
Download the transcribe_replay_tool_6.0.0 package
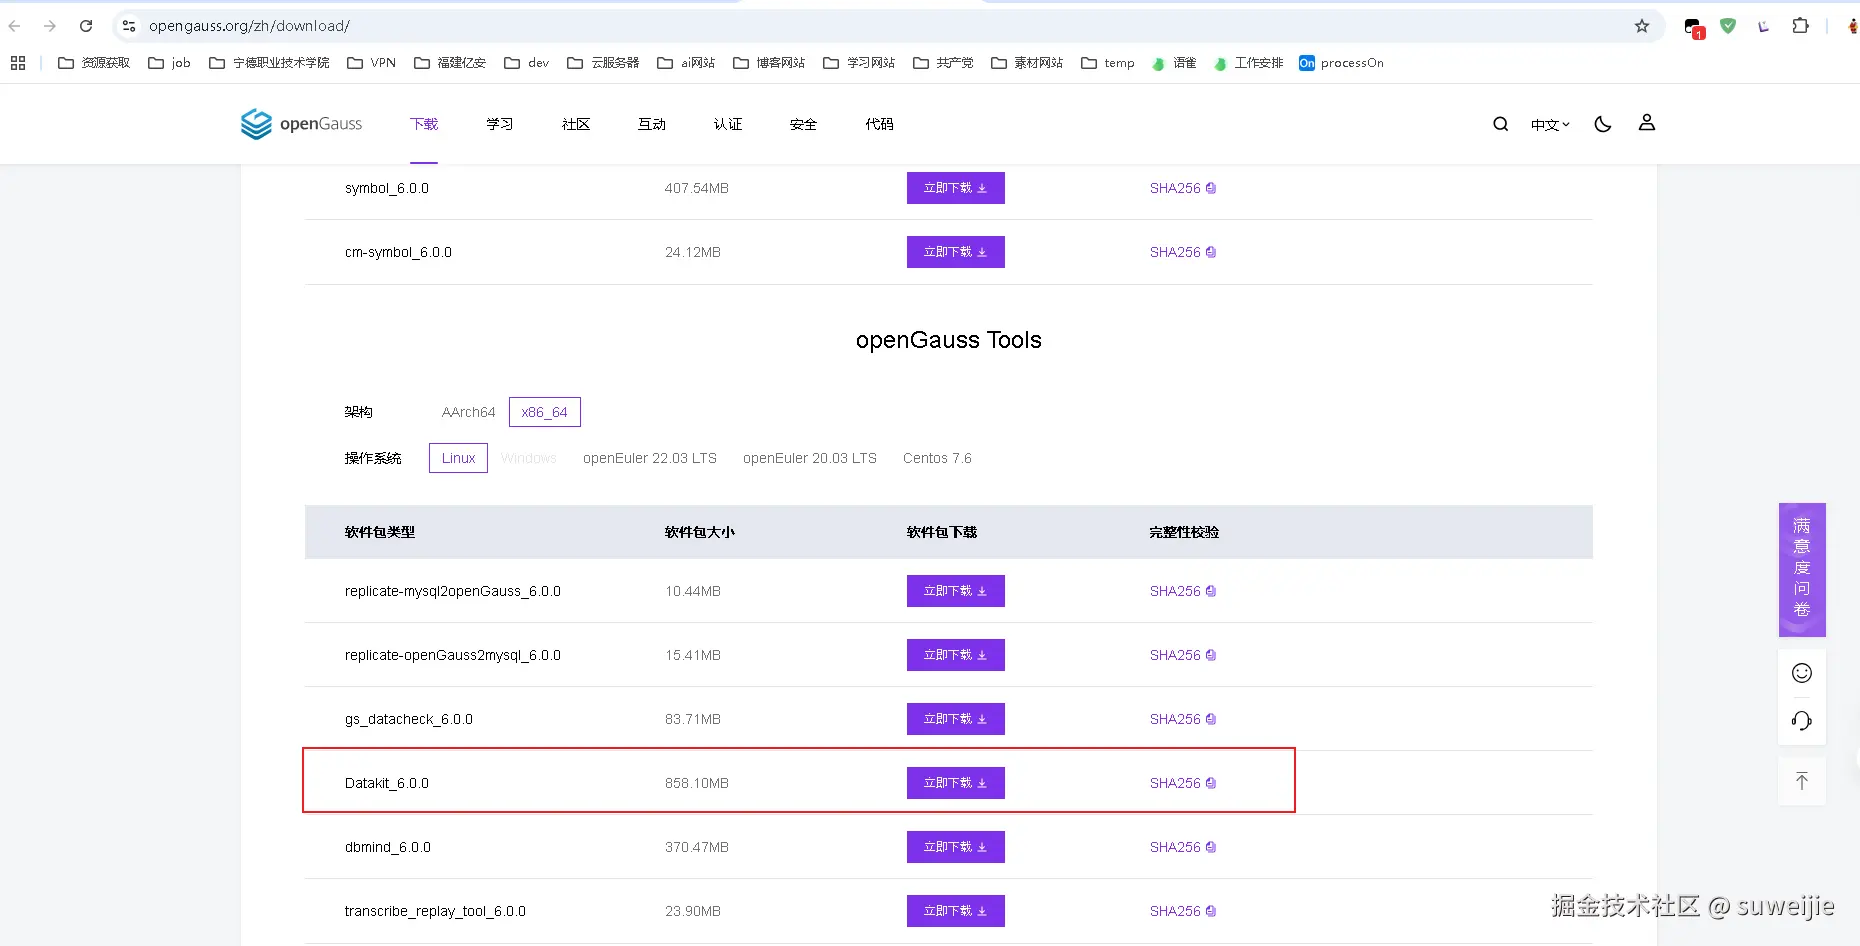point(956,911)
